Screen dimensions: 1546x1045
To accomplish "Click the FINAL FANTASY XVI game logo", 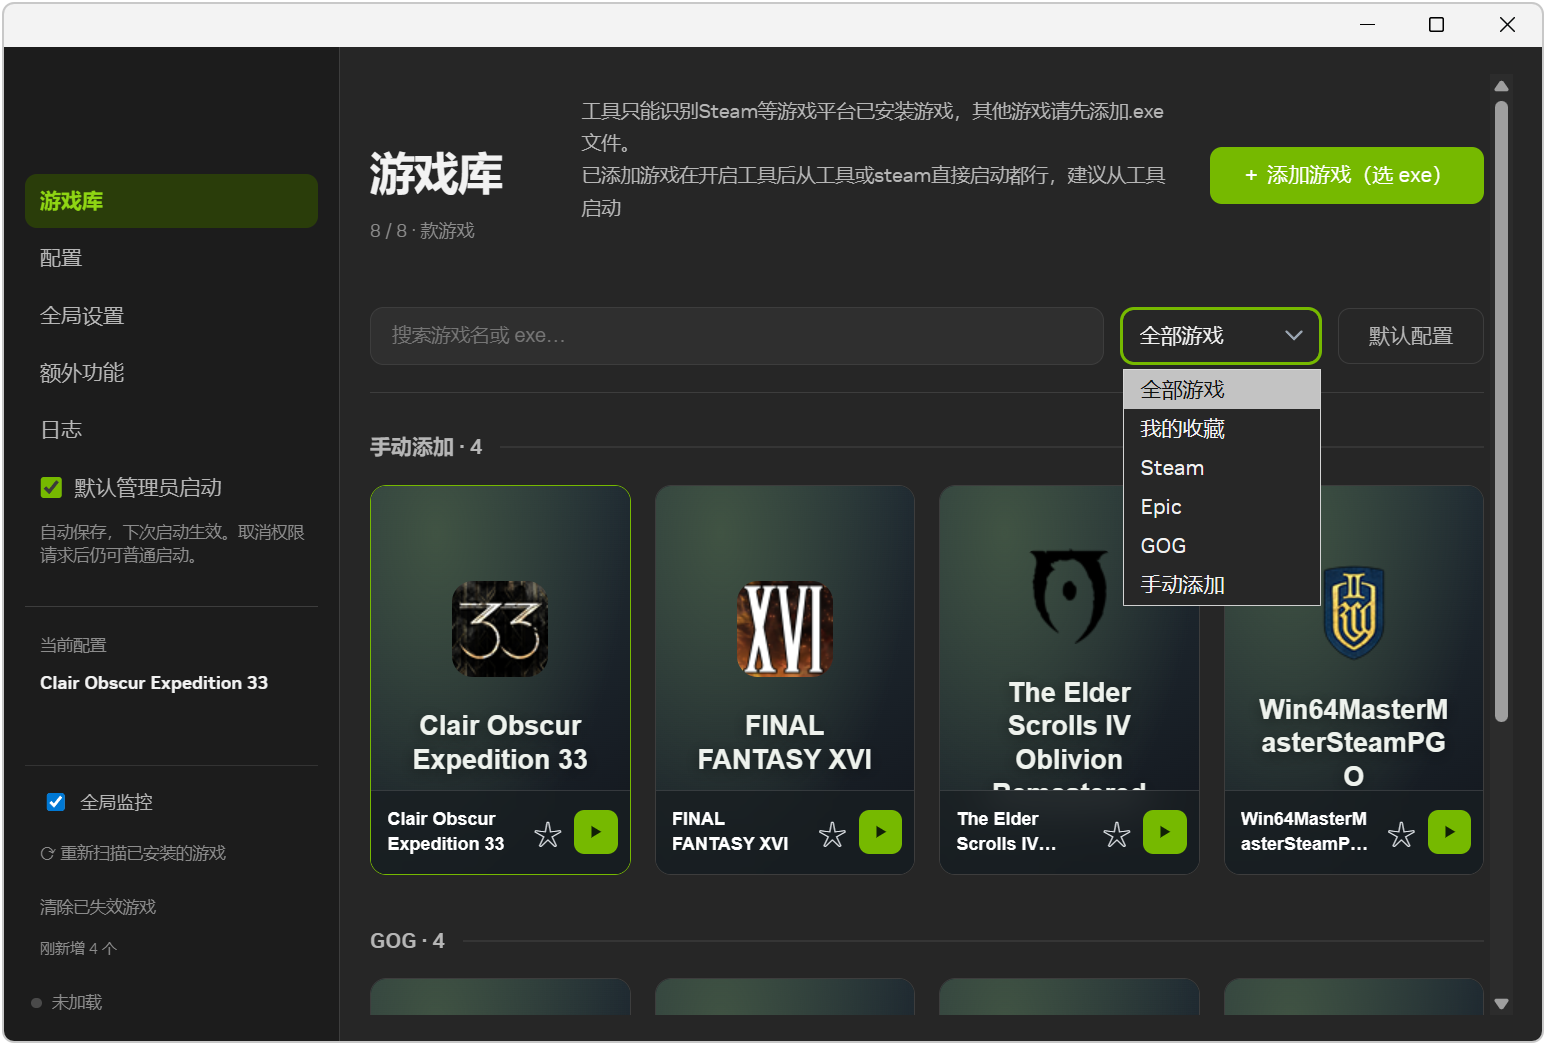I will pyautogui.click(x=785, y=629).
